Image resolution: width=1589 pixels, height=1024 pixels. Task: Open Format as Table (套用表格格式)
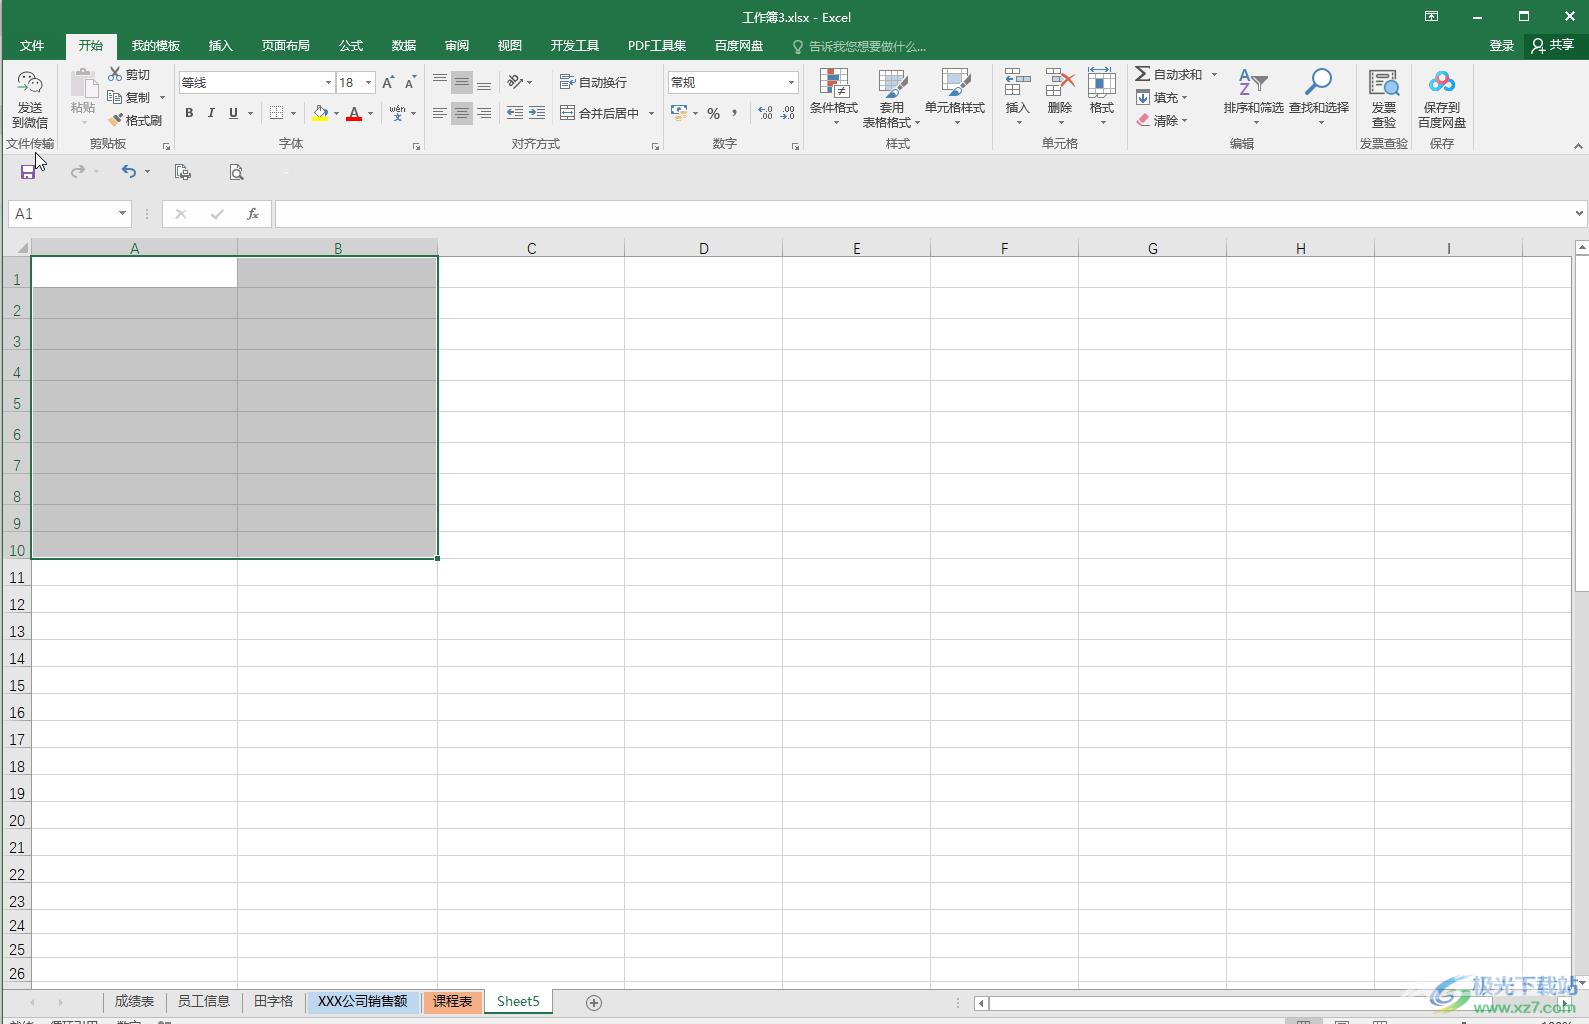tap(891, 98)
